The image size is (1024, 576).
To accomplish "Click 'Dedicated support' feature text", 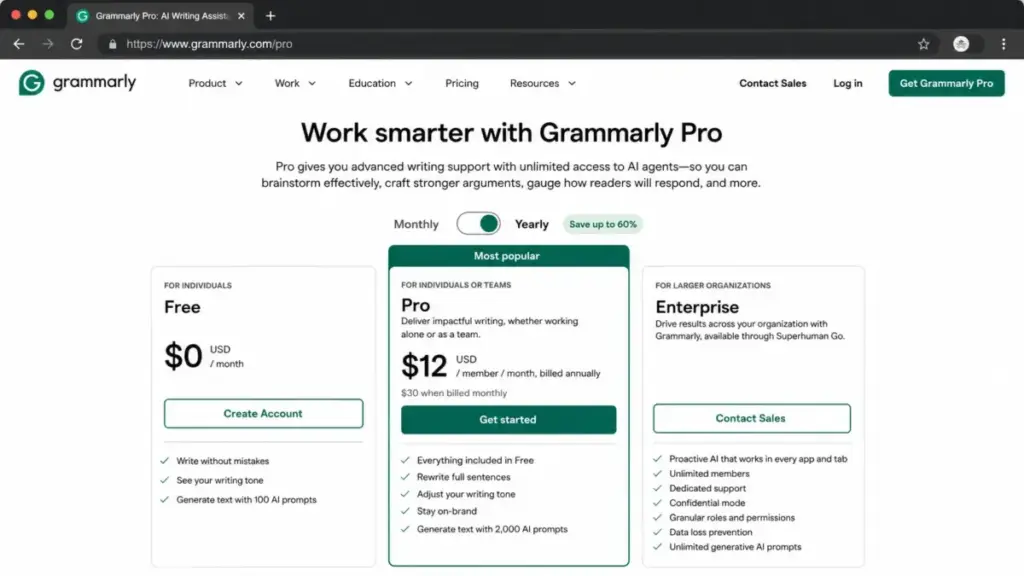I will click(x=707, y=488).
